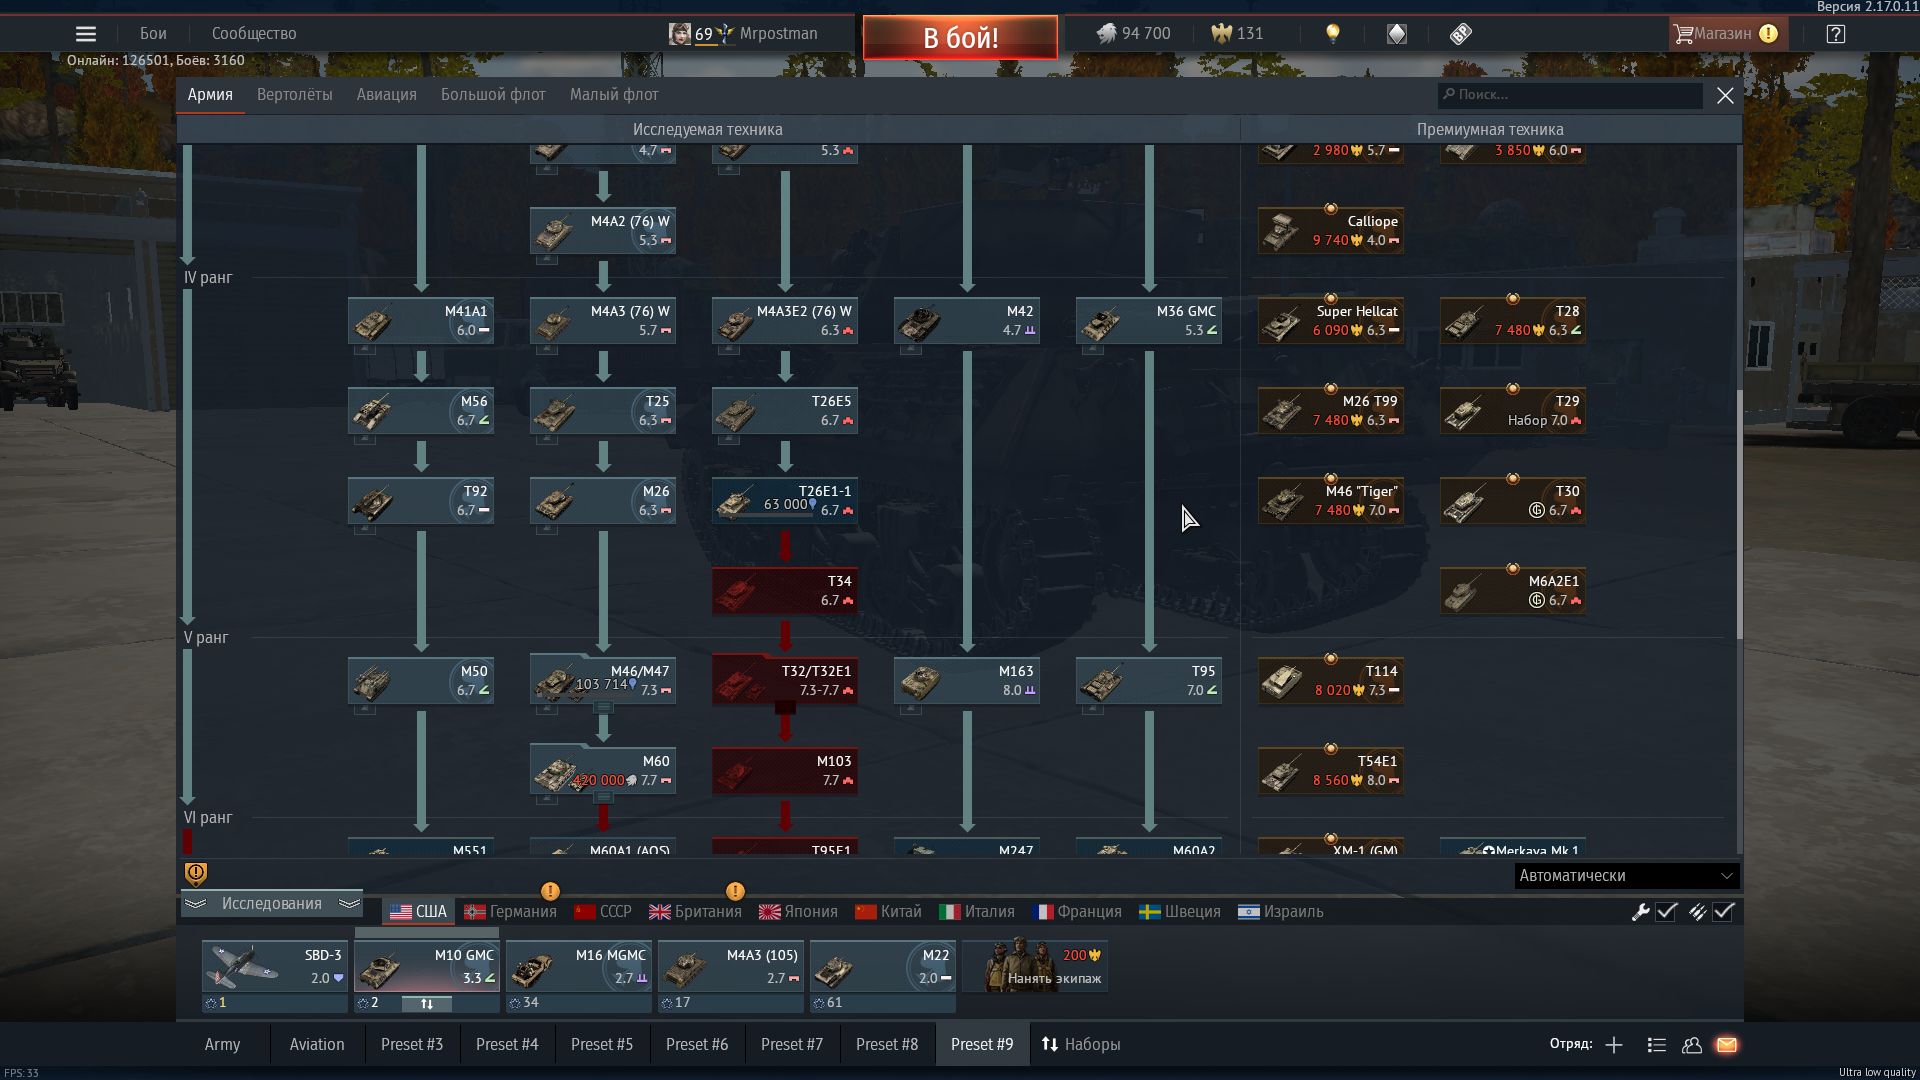This screenshot has width=1920, height=1080.
Task: Toggle the auto-repair wrench checkbox
Action: point(1666,912)
